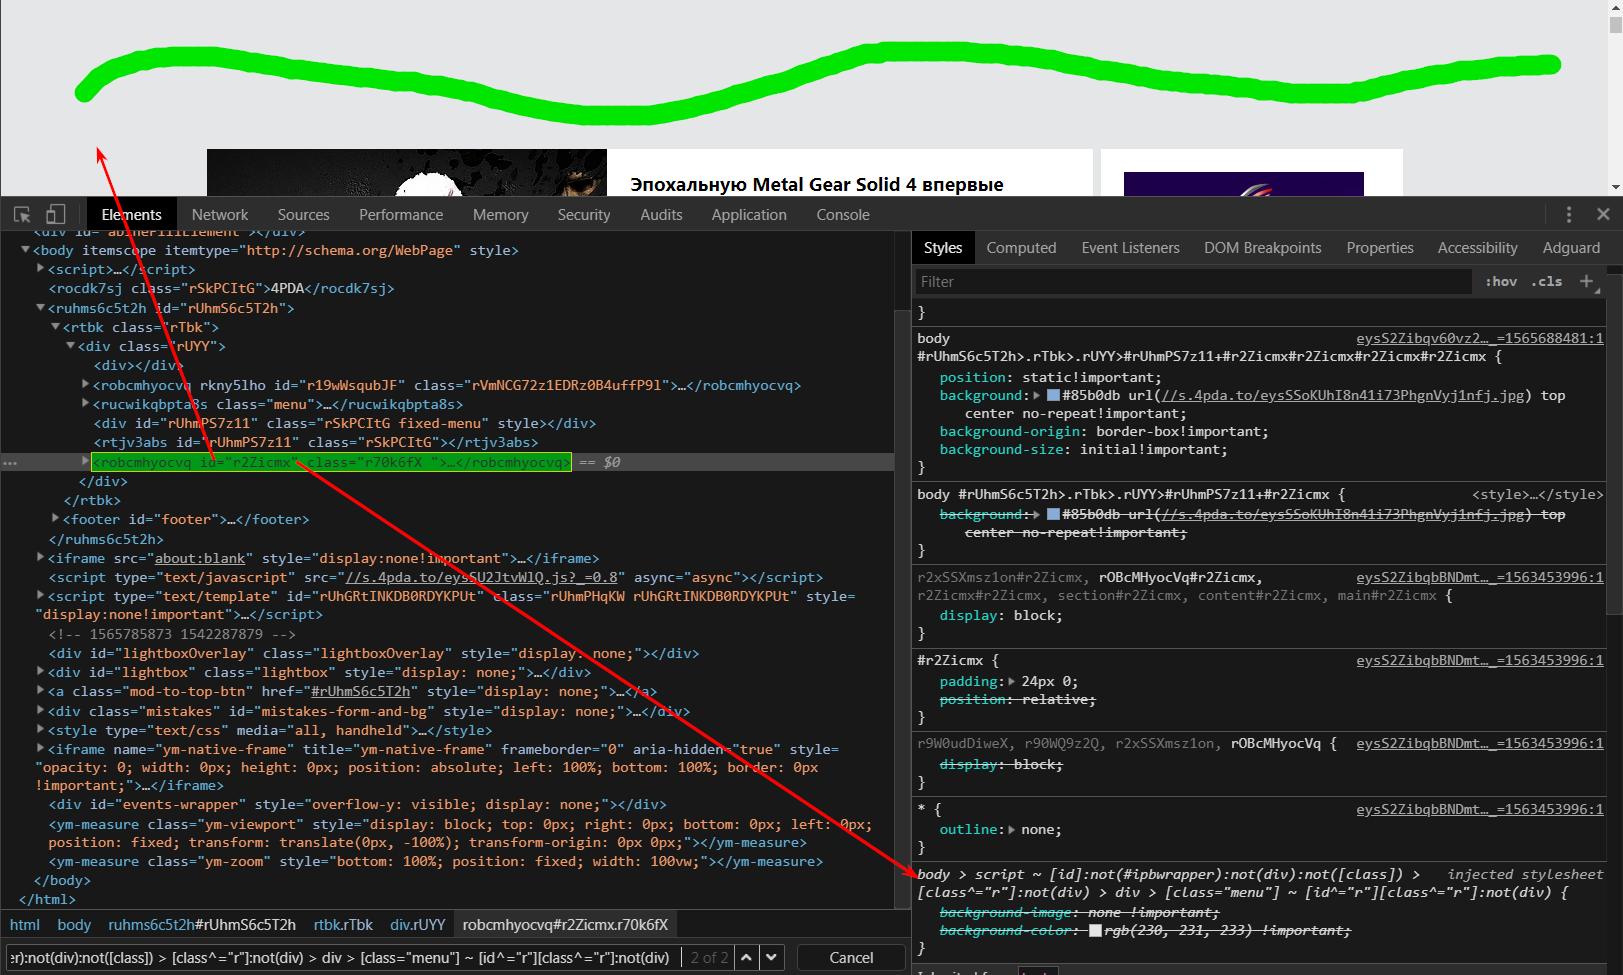Toggle the .cls element classes editor
Image resolution: width=1623 pixels, height=975 pixels.
click(x=1545, y=281)
